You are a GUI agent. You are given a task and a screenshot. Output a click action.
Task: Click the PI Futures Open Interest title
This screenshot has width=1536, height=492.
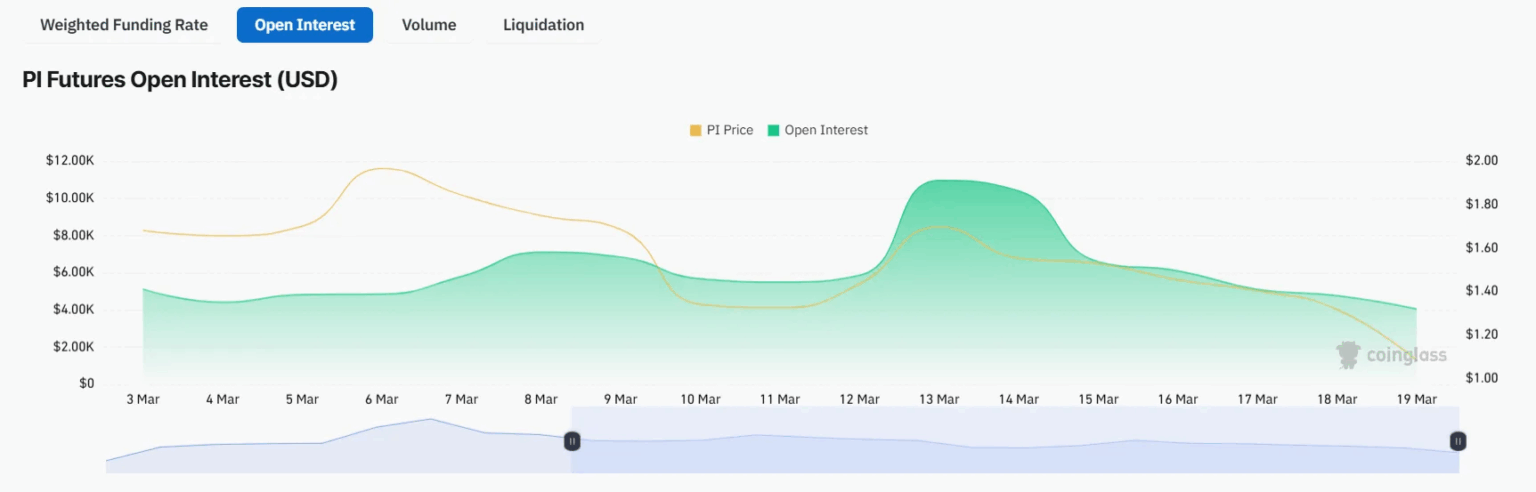tap(180, 81)
